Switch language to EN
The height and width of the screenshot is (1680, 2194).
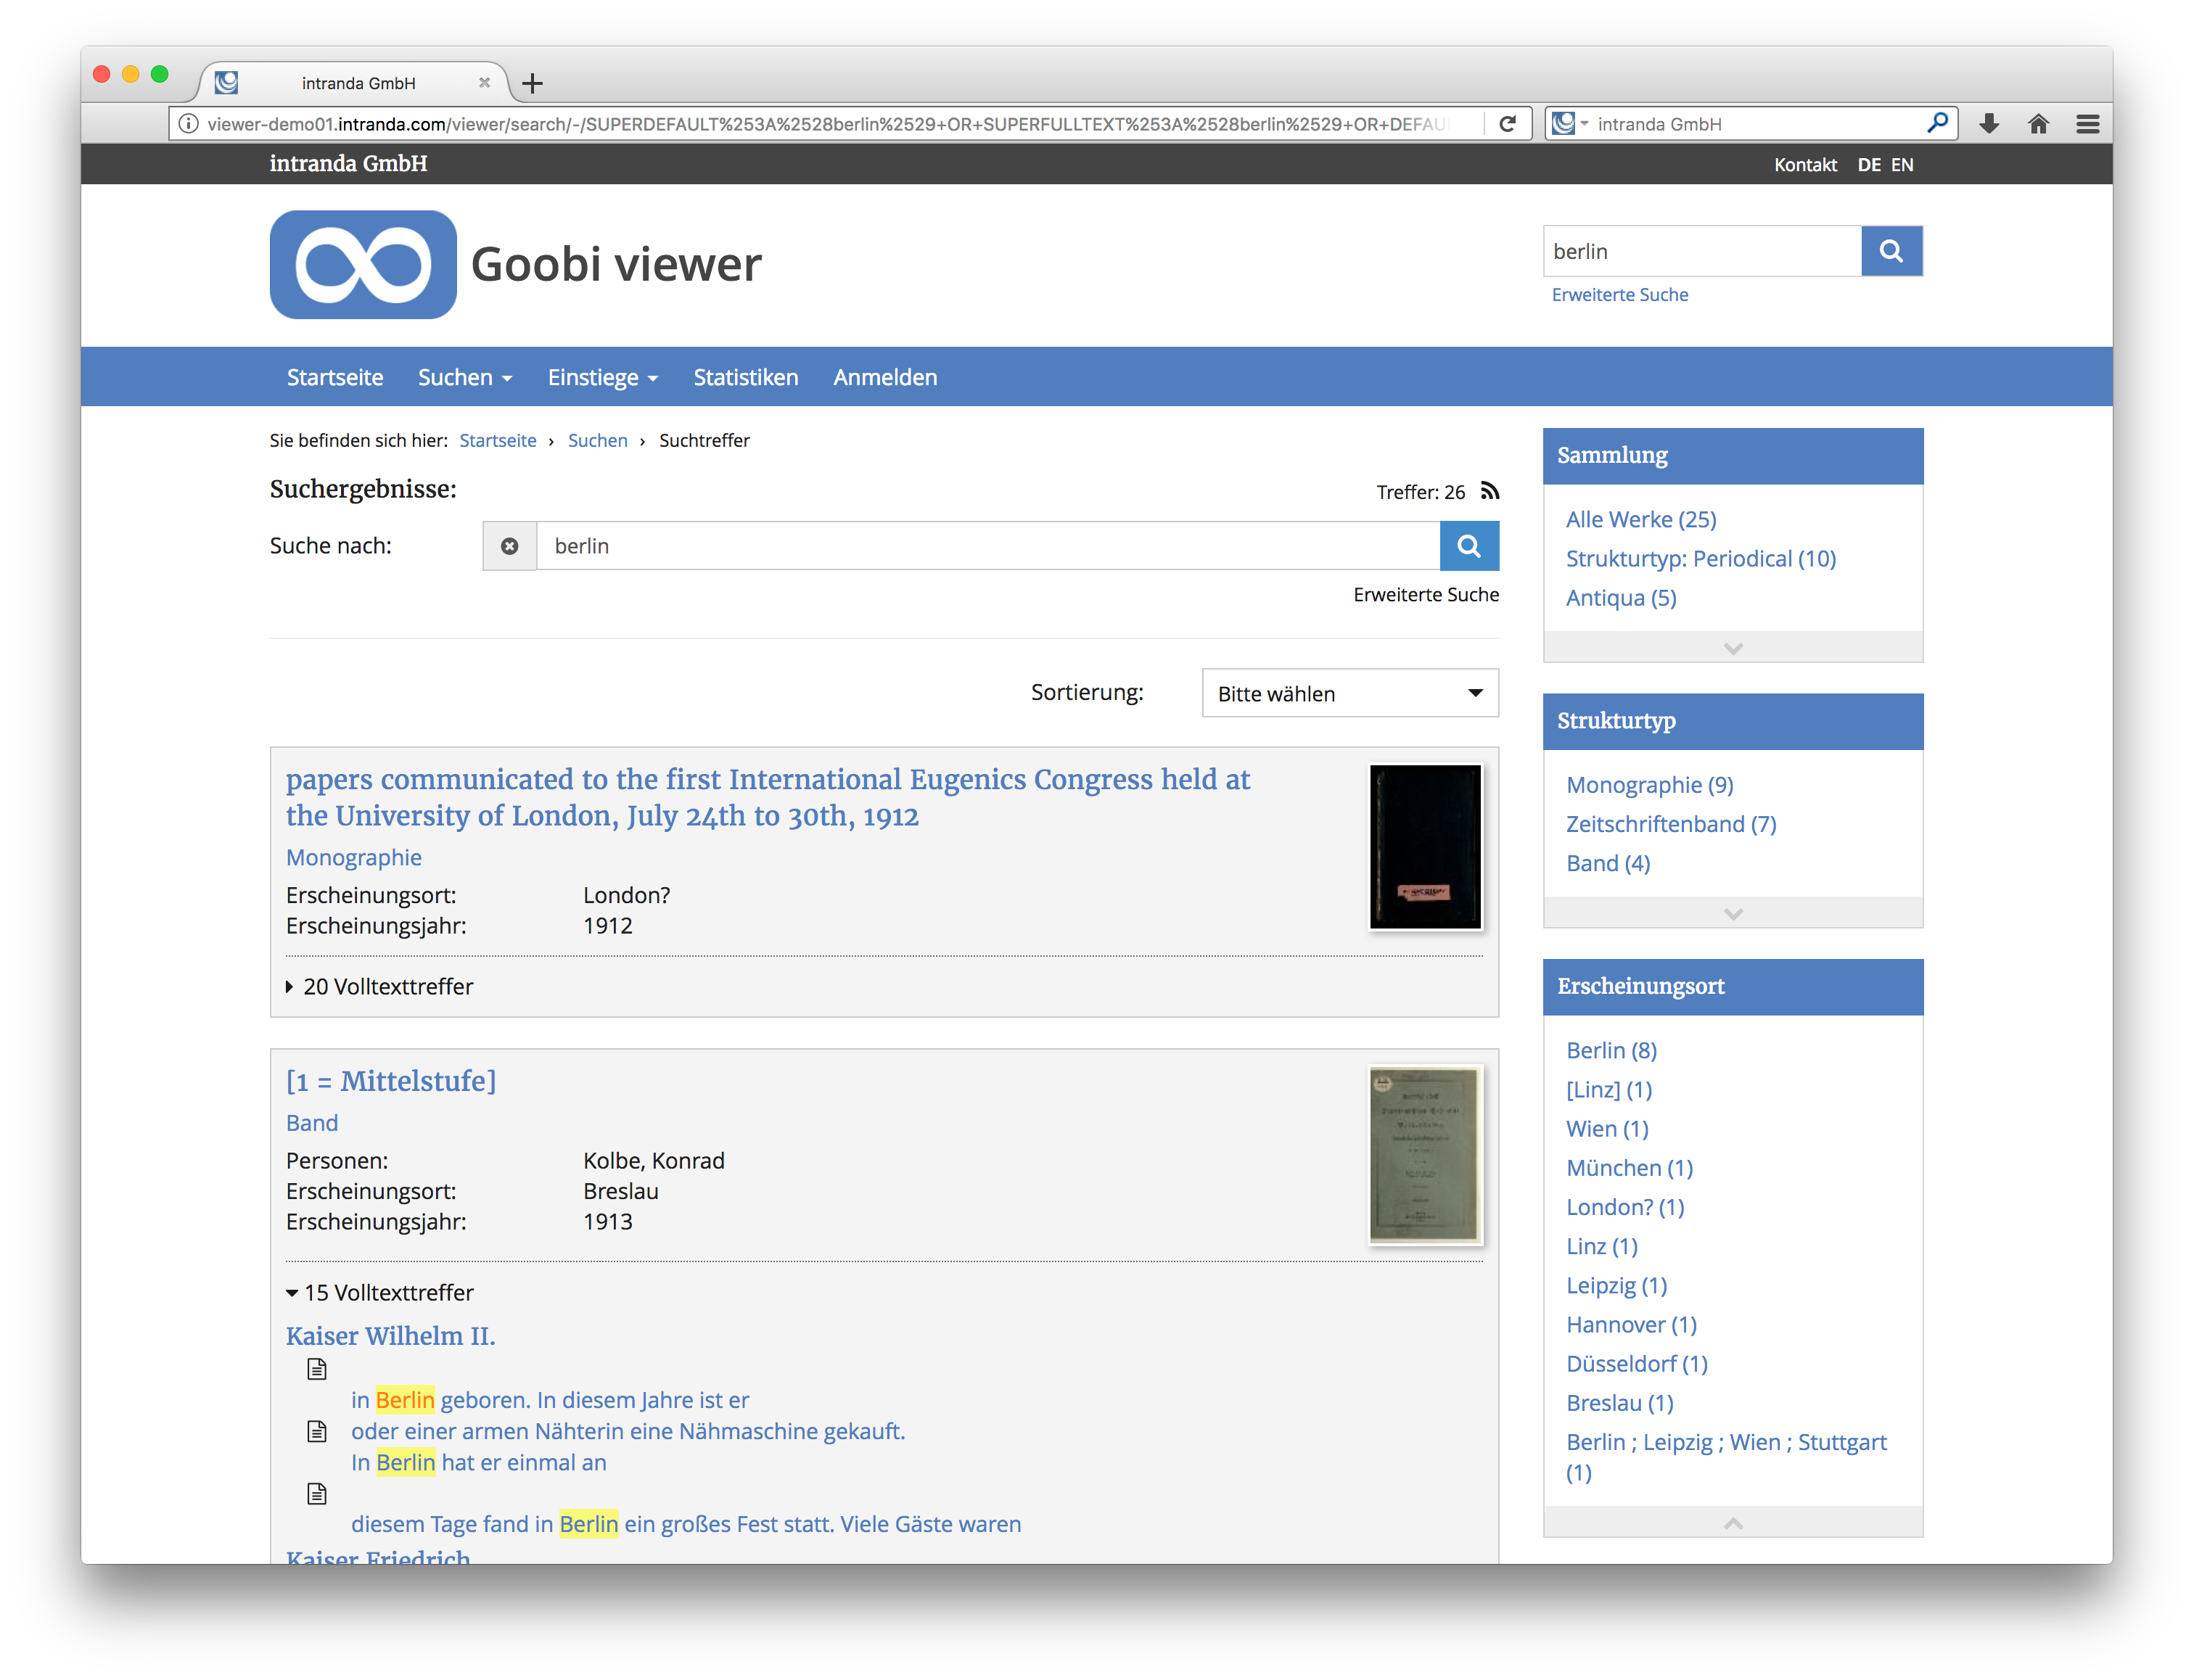pos(1902,164)
